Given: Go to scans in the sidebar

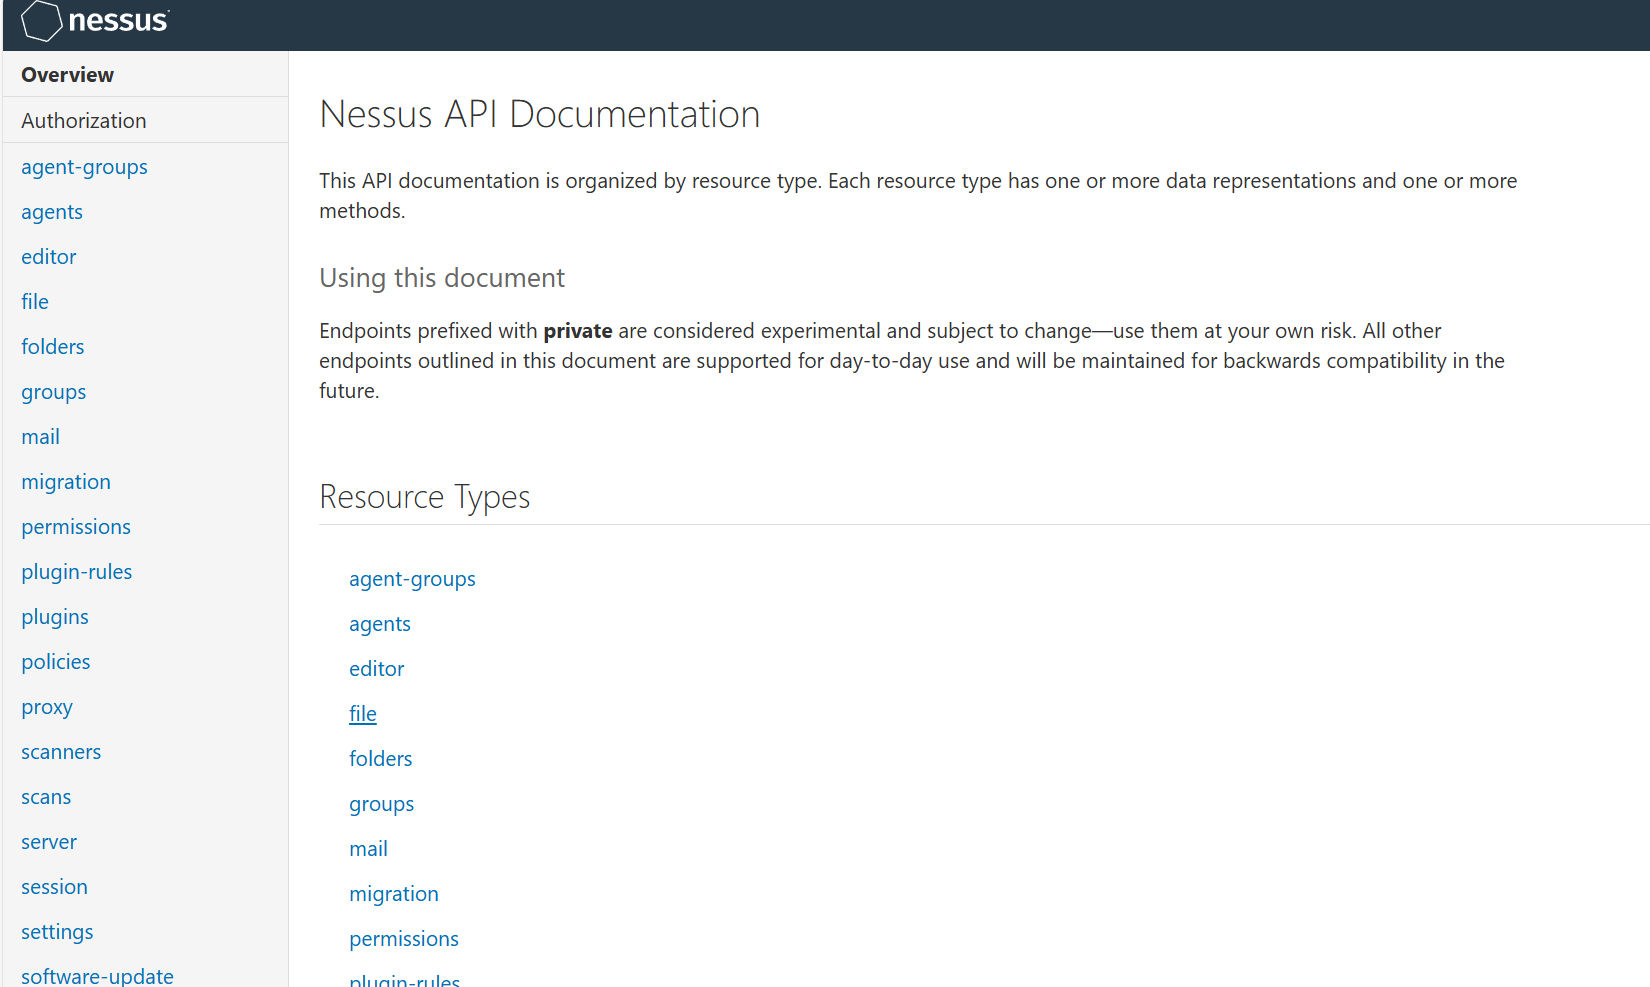Looking at the screenshot, I should (x=46, y=797).
